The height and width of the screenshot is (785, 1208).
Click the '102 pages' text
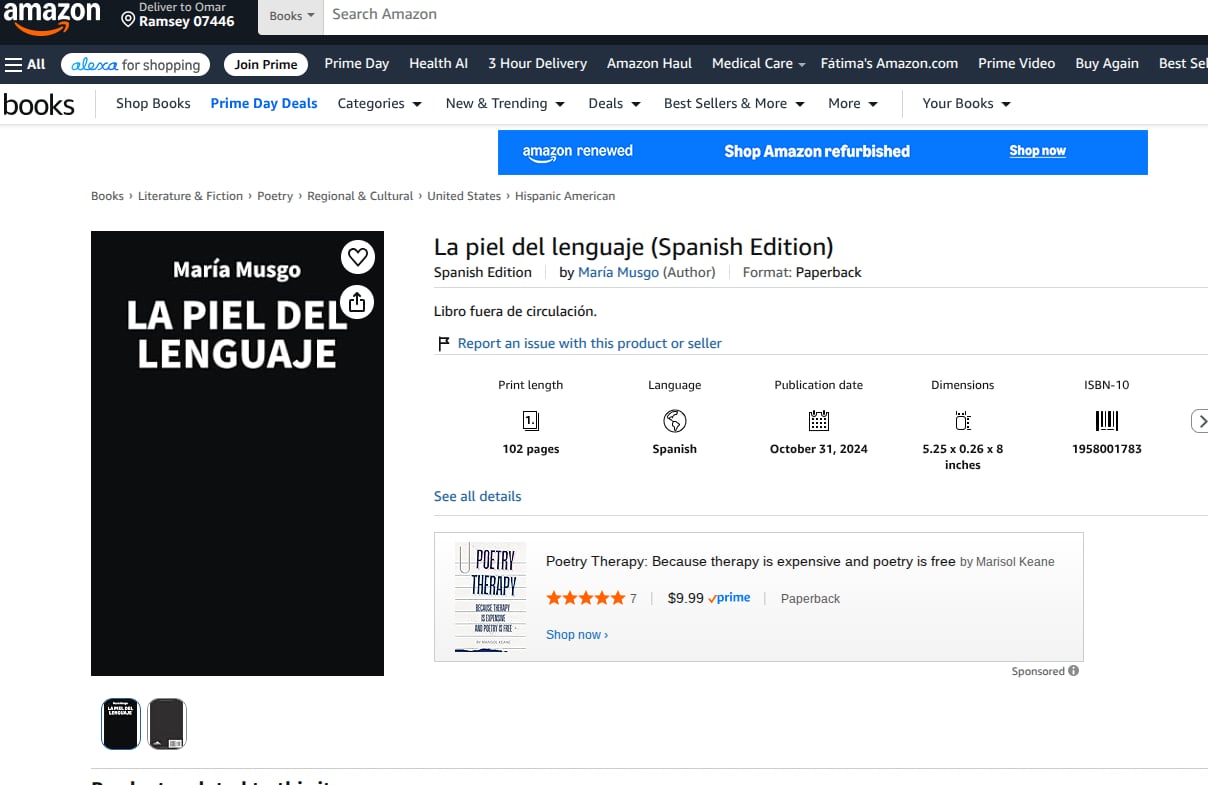pyautogui.click(x=531, y=449)
